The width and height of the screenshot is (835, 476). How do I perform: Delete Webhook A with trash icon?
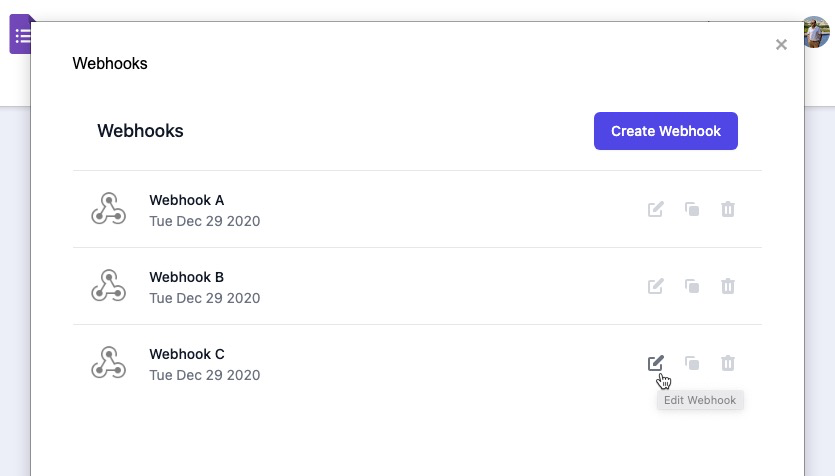(x=728, y=209)
